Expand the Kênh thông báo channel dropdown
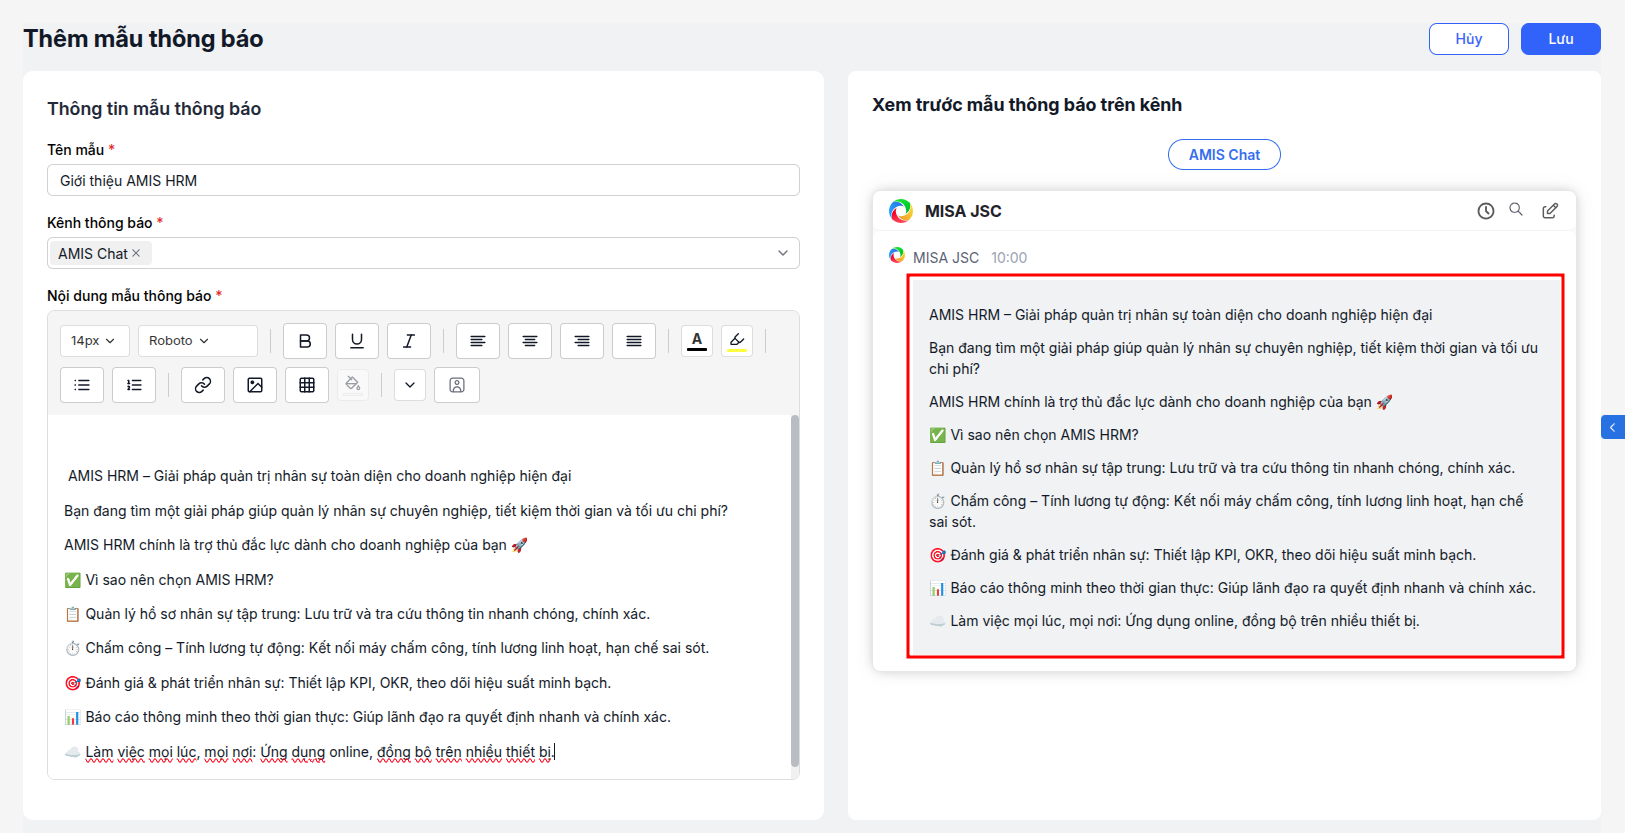Image resolution: width=1625 pixels, height=833 pixels. coord(783,253)
